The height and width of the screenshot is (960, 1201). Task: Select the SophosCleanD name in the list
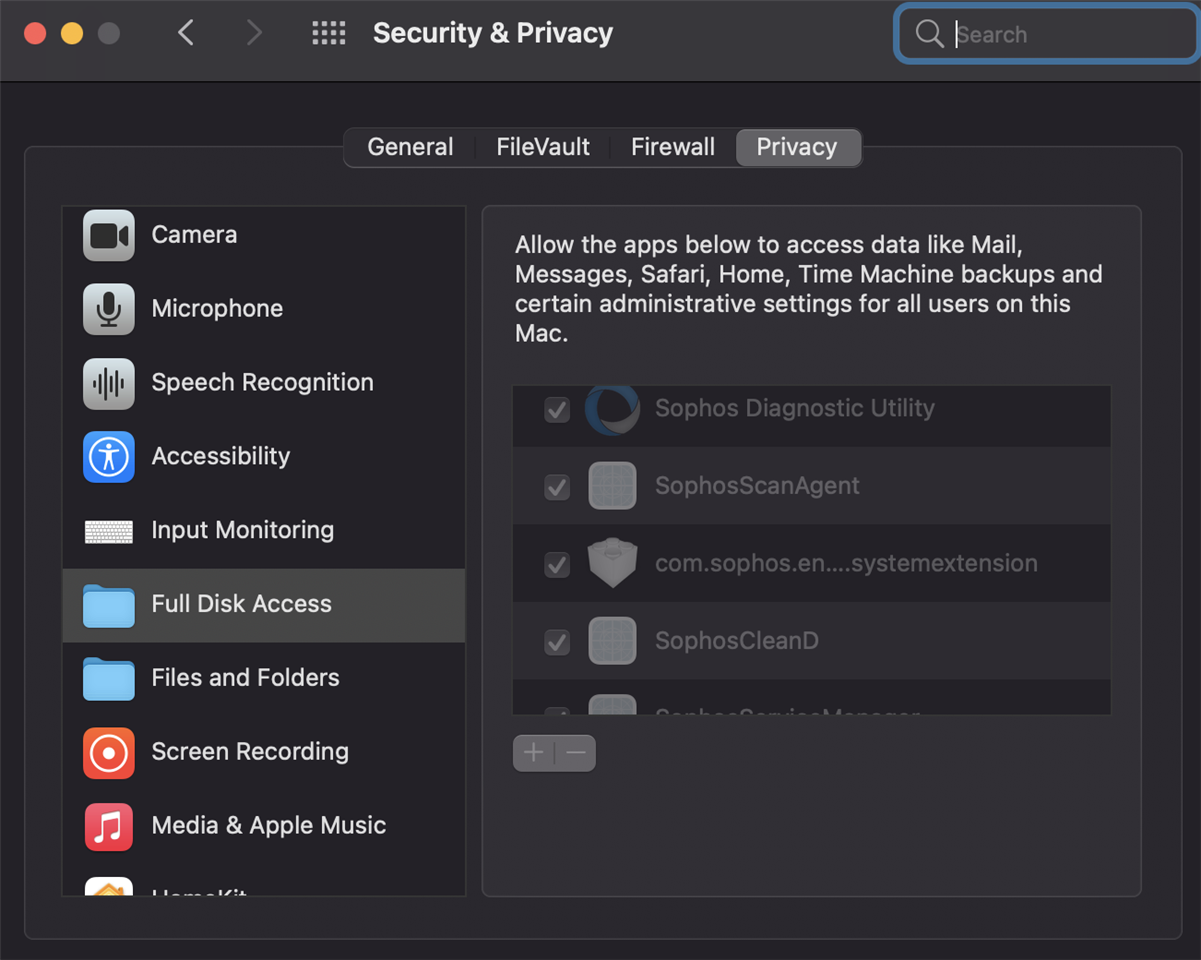click(736, 641)
